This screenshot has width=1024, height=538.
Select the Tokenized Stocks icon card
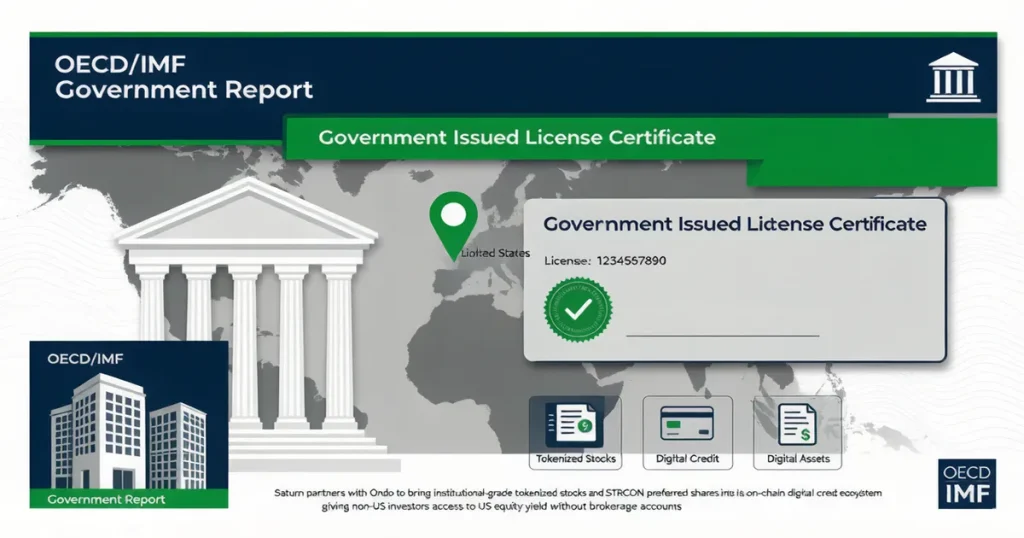point(575,433)
